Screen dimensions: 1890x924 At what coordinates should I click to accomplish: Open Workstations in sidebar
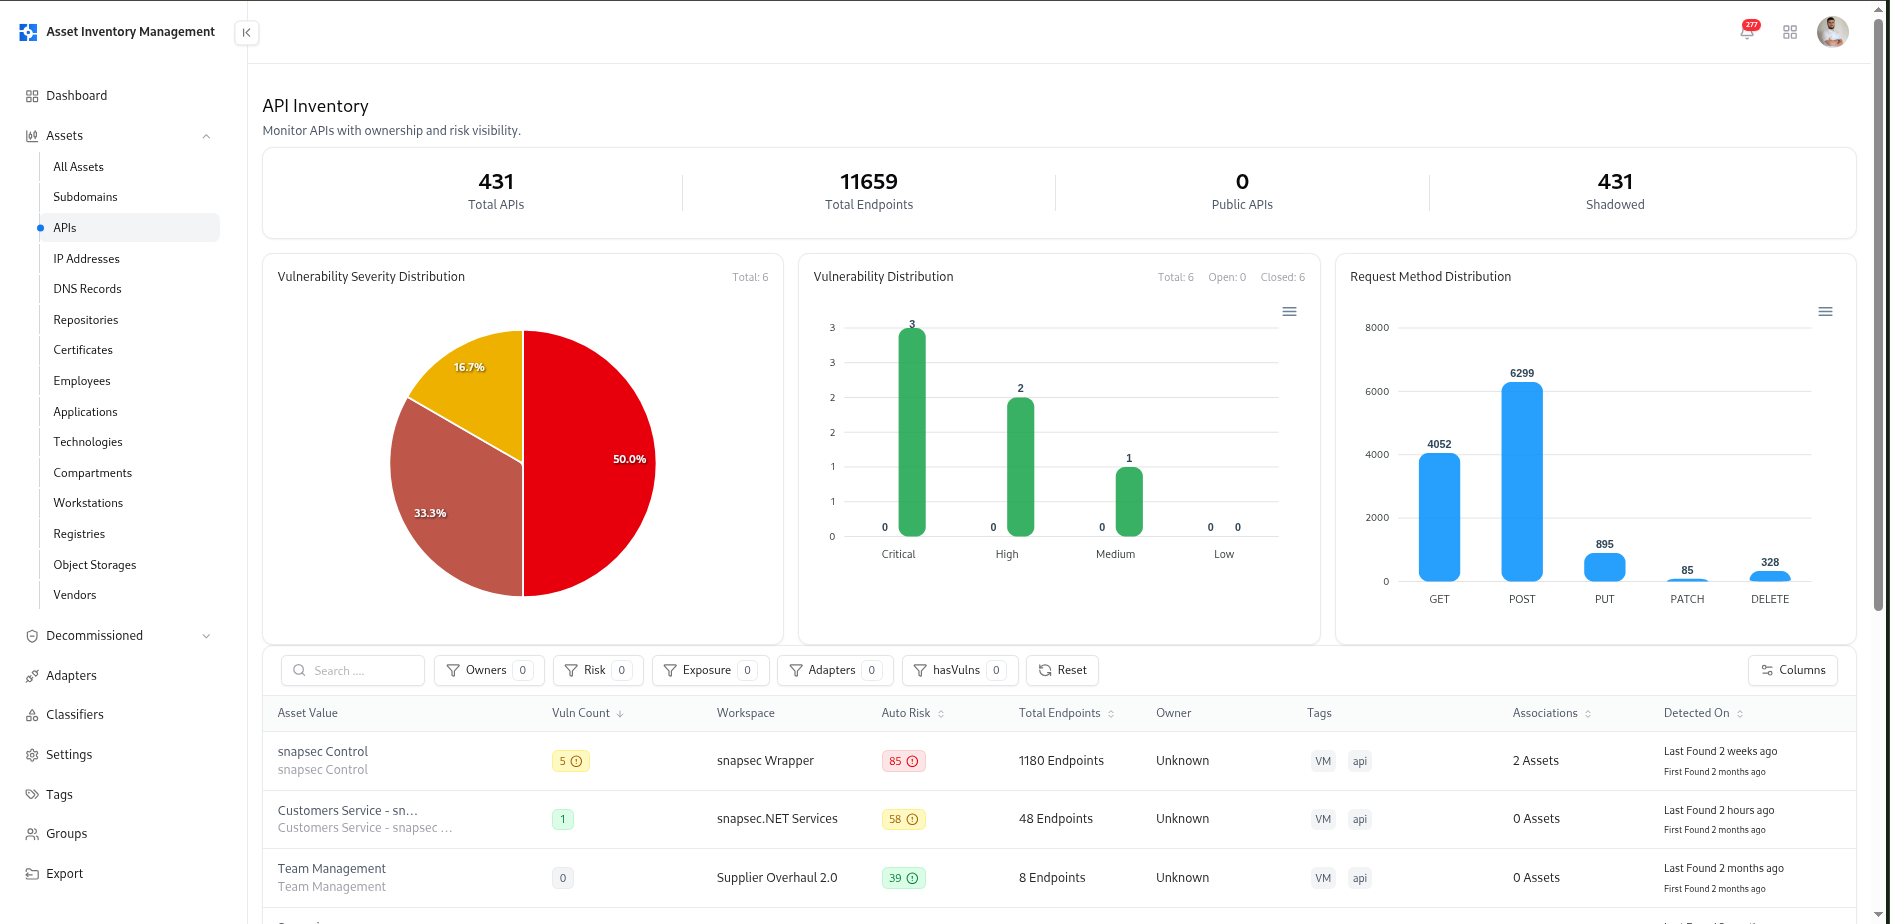coord(88,503)
